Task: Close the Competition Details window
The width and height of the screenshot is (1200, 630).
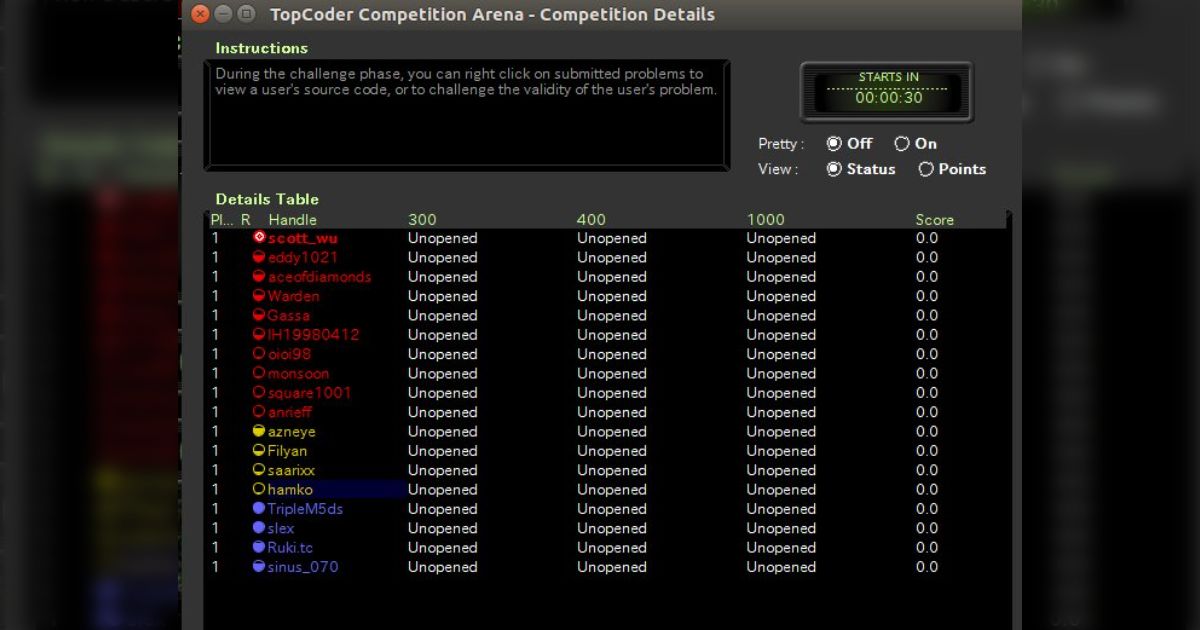Action: (x=200, y=14)
